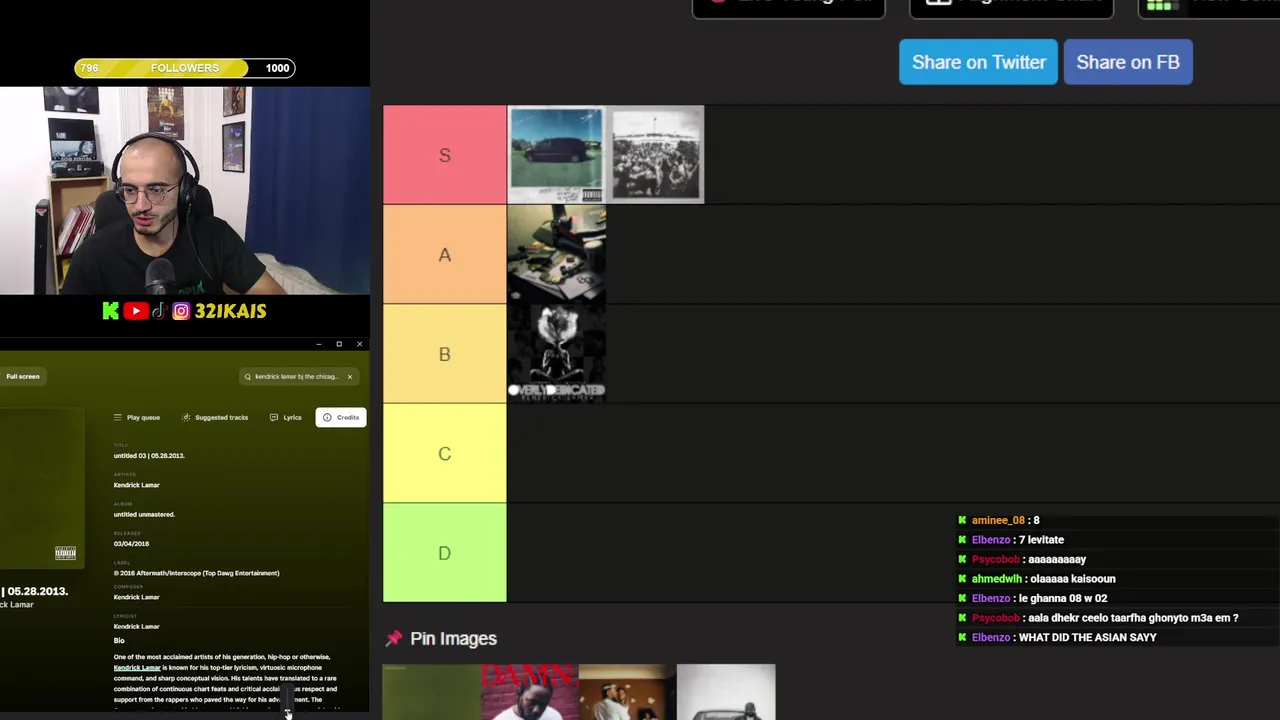
Task: Open the Lyrics tab
Action: point(286,417)
